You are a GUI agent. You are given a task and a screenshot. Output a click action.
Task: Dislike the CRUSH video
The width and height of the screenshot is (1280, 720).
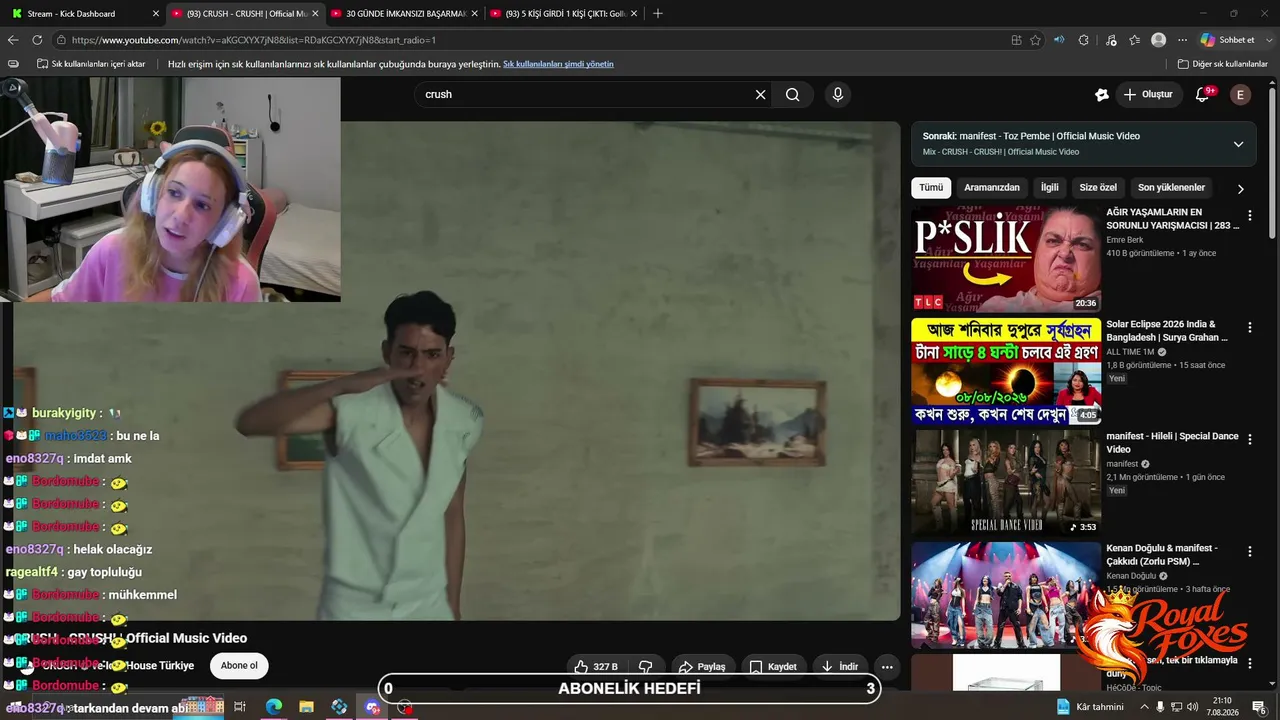pos(646,666)
